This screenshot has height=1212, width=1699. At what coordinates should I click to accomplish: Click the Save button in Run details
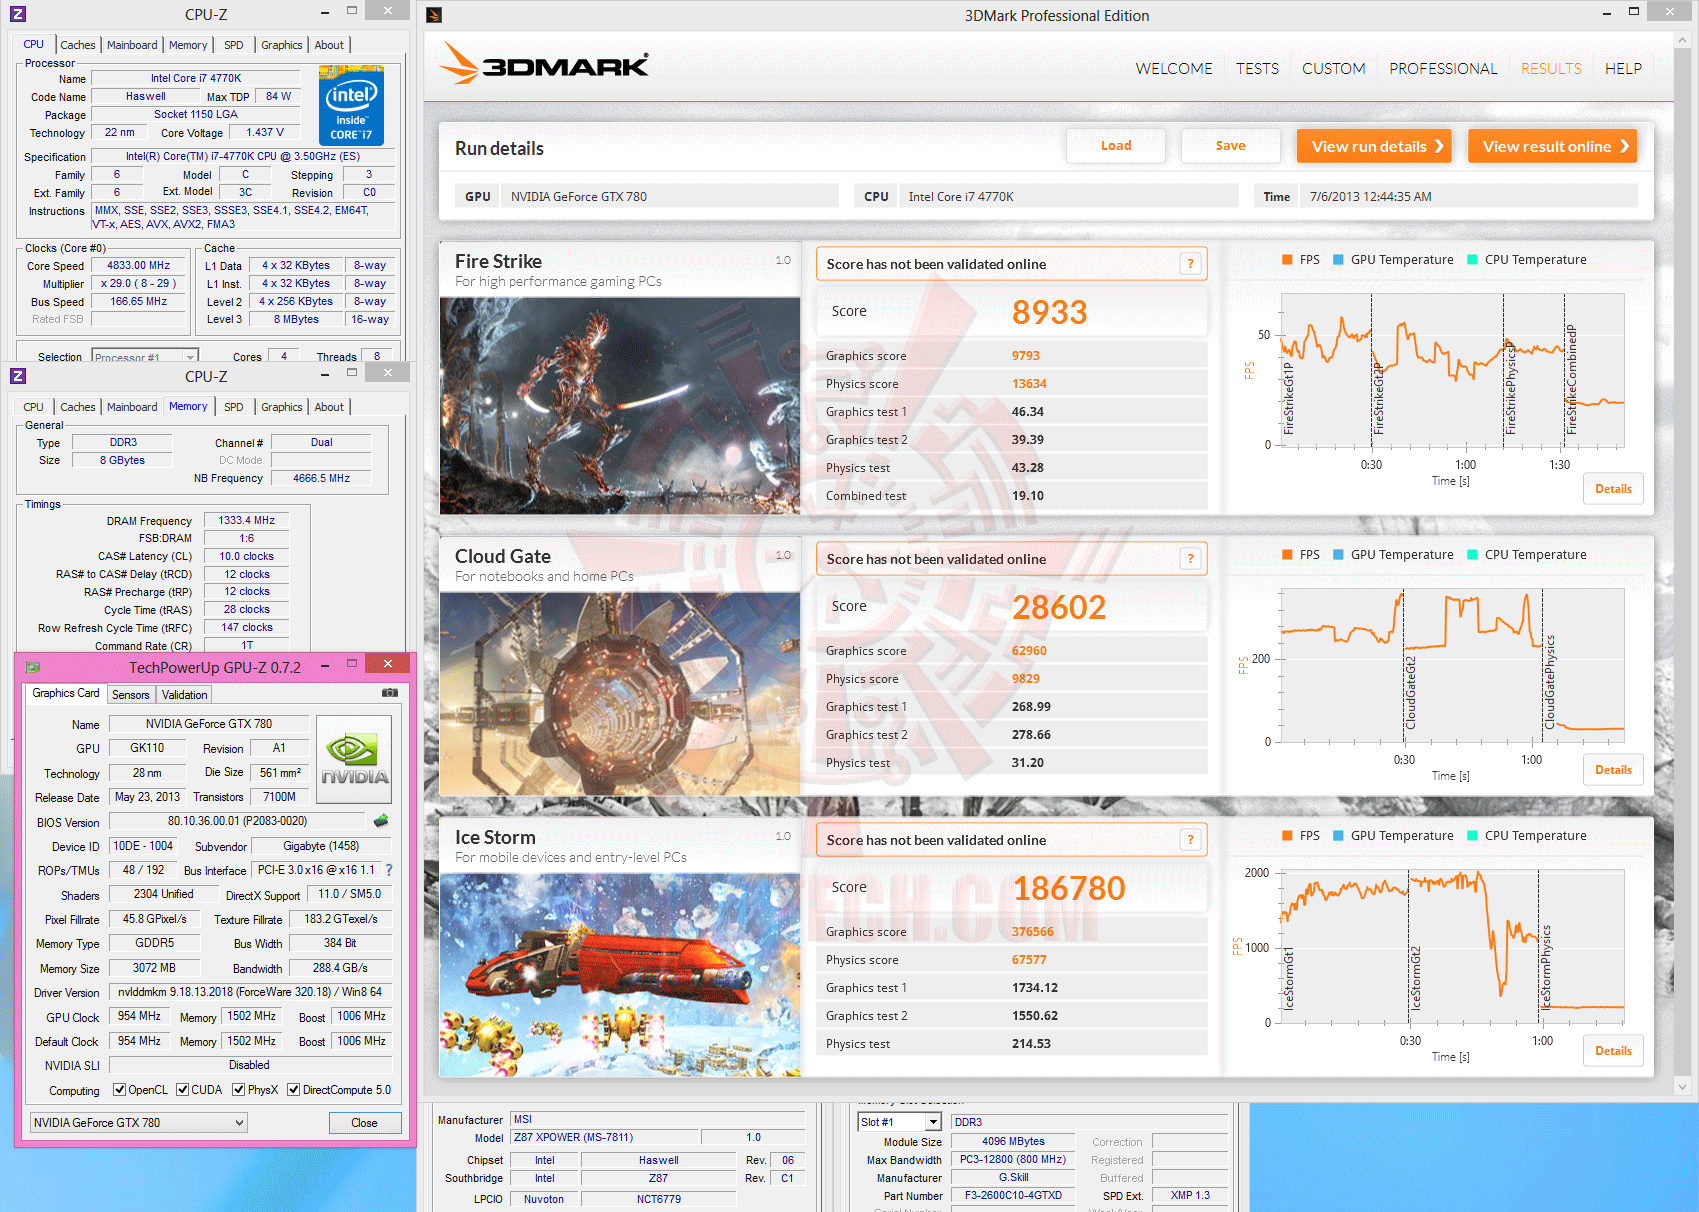coord(1230,146)
